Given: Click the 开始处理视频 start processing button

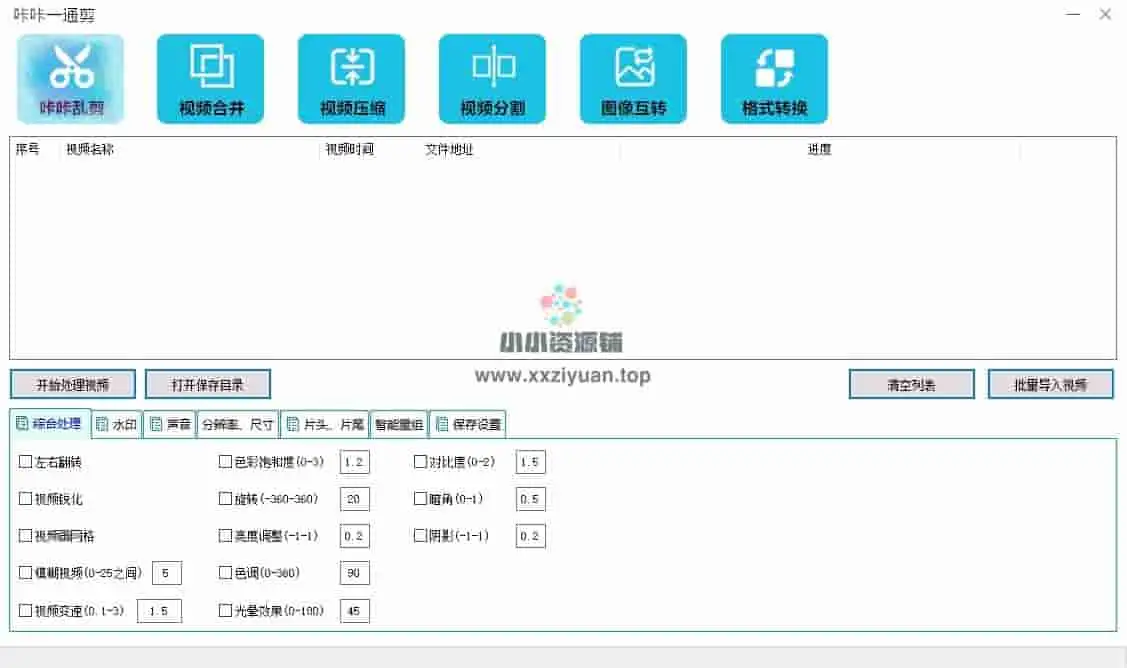Looking at the screenshot, I should (72, 384).
